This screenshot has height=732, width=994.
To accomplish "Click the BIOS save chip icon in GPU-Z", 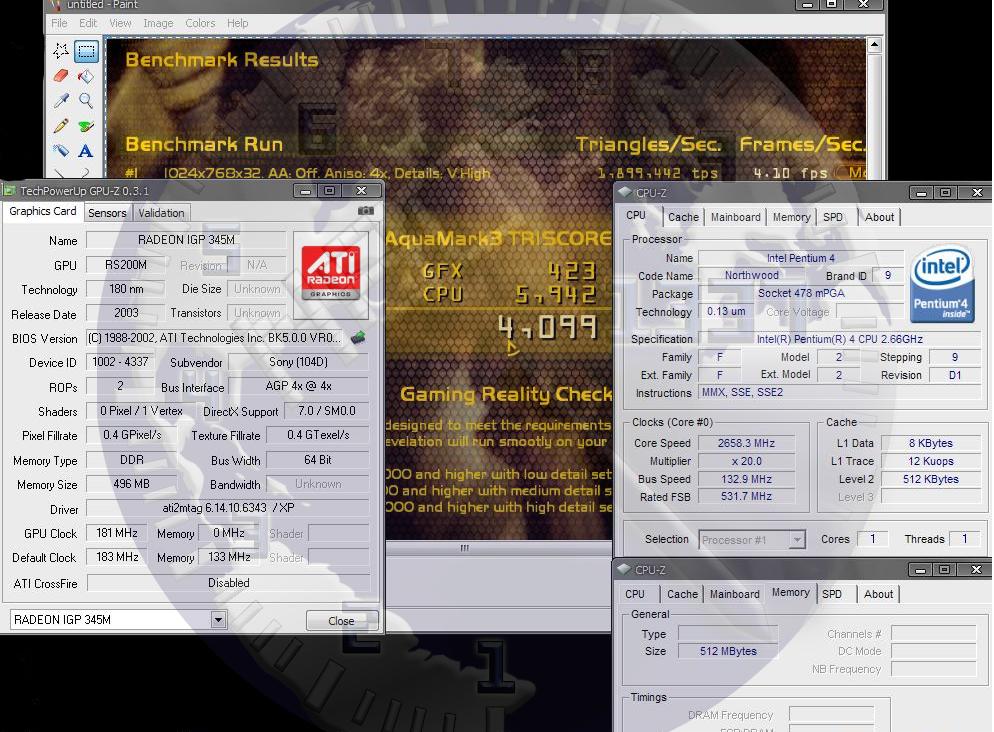I will click(x=358, y=337).
